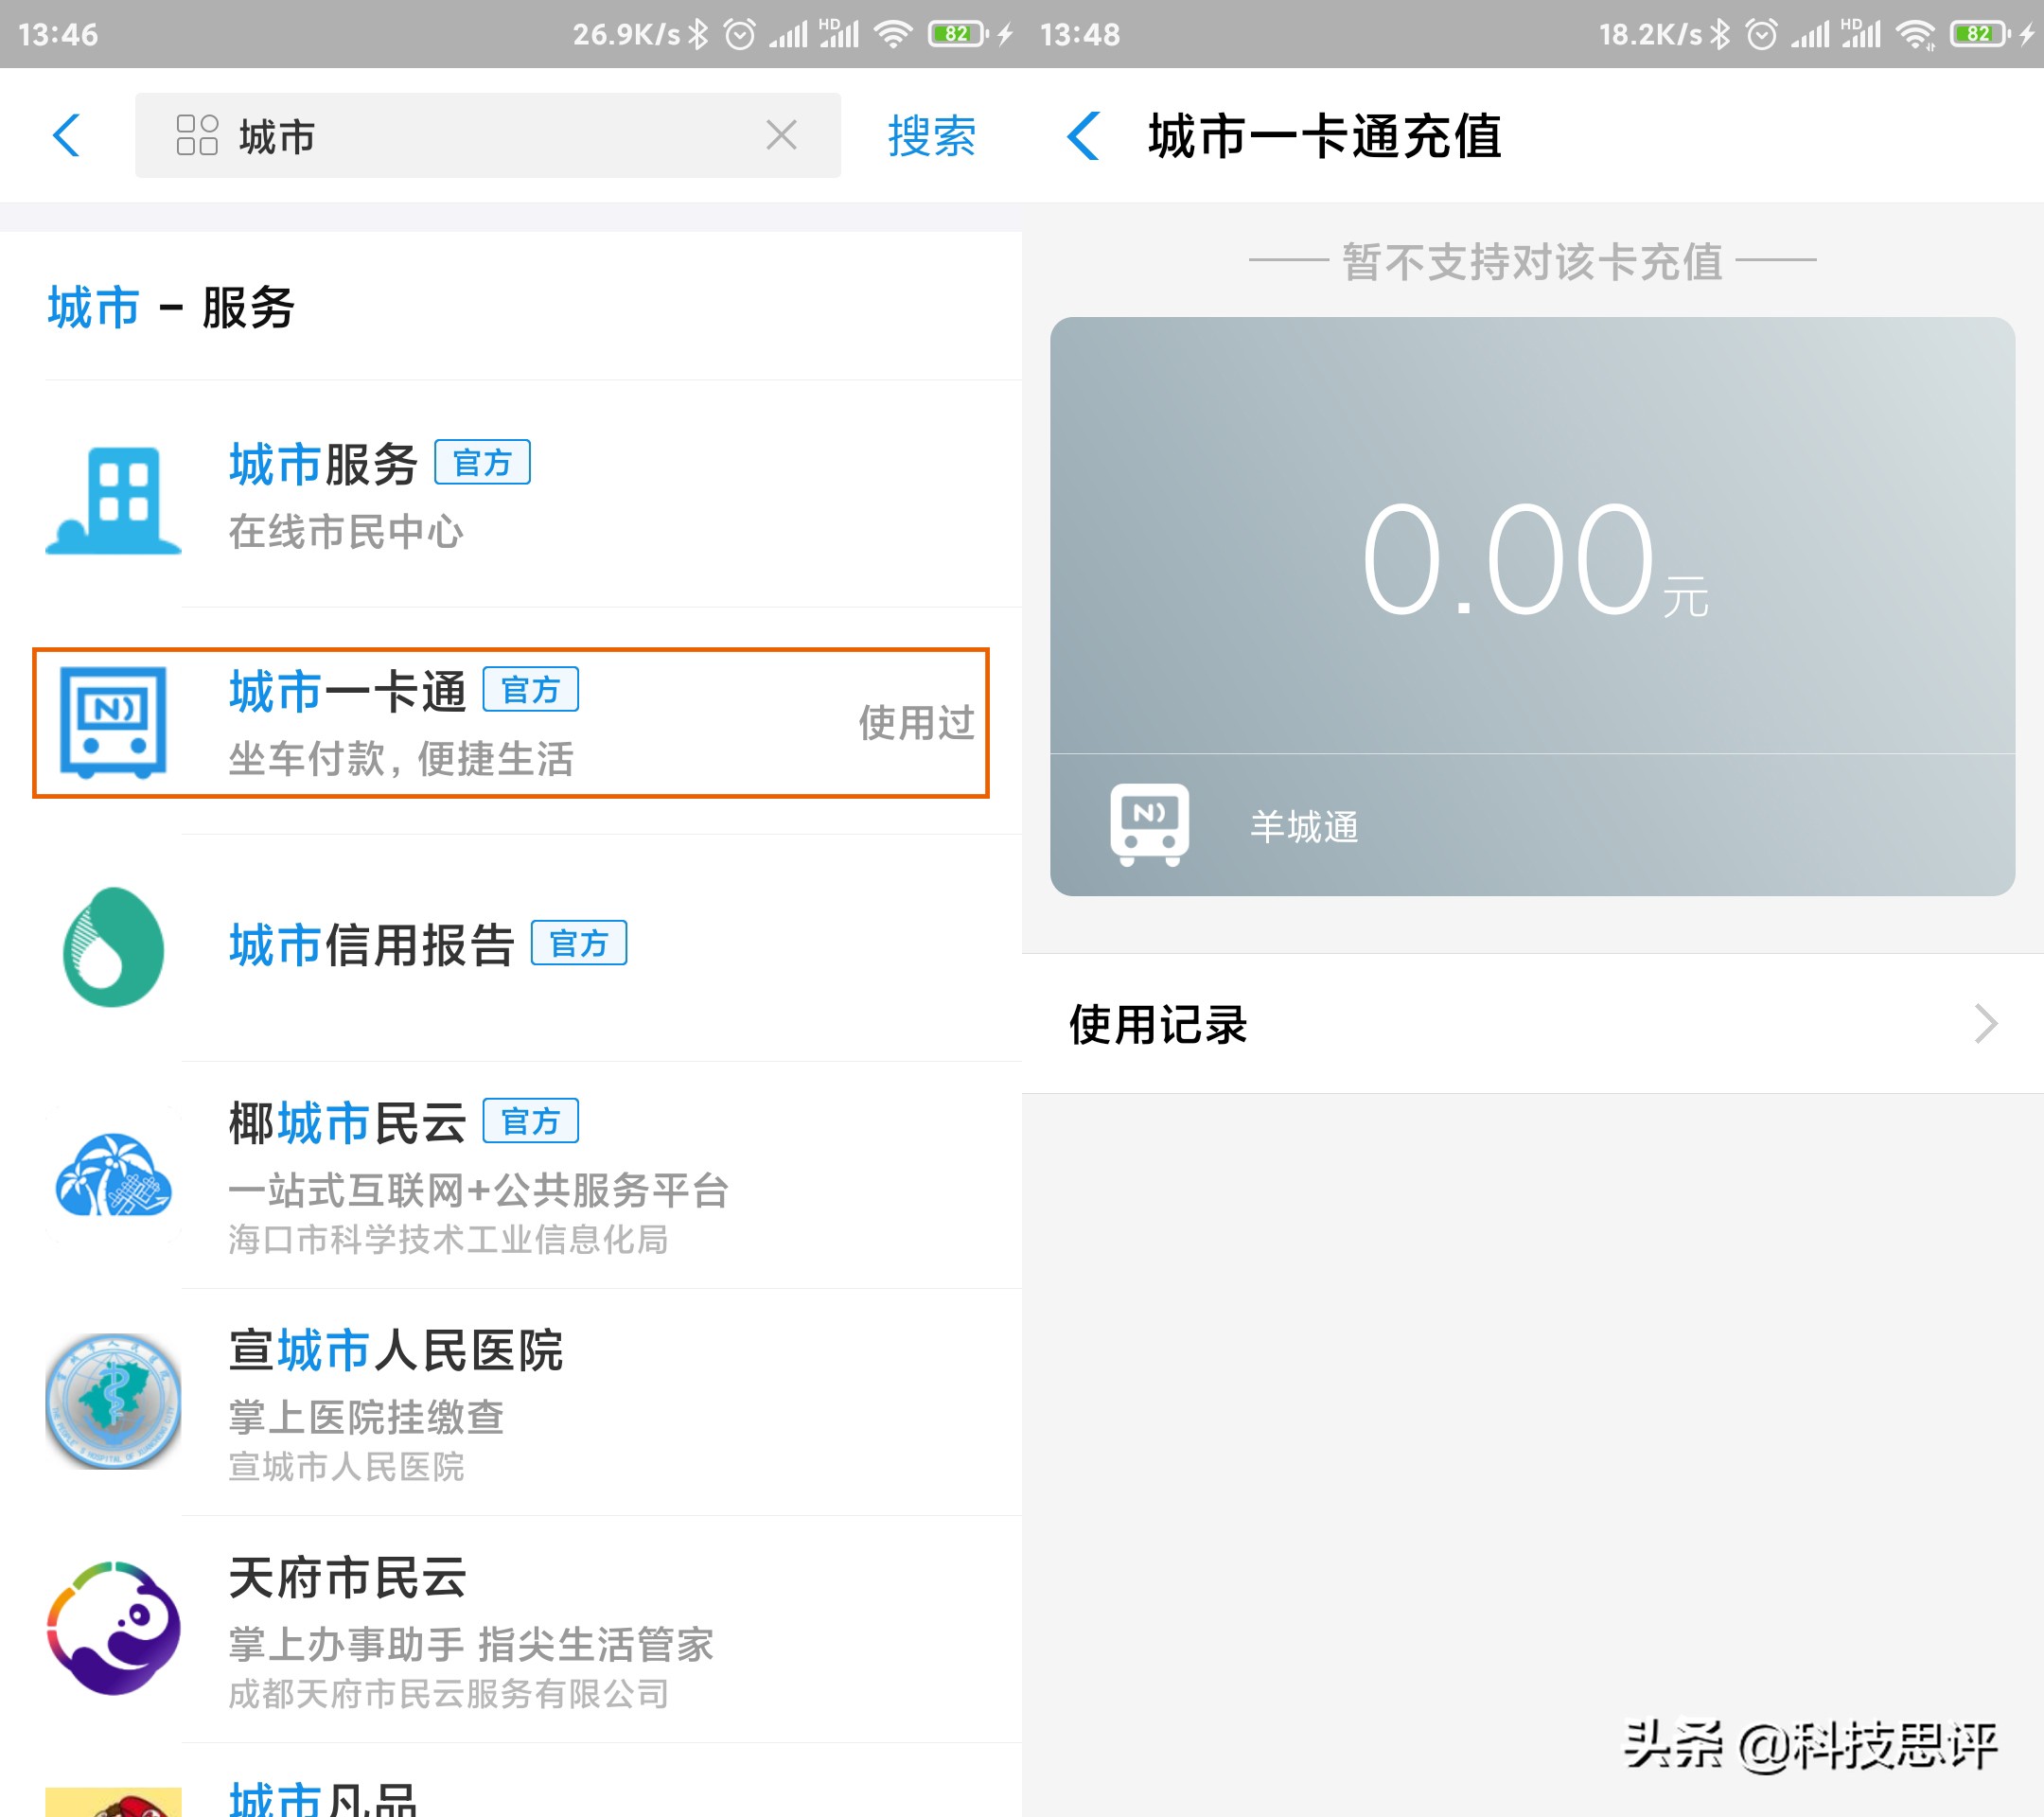Image resolution: width=2044 pixels, height=1817 pixels.
Task: Select the 城市一卡通 官方 badge label
Action: point(532,689)
